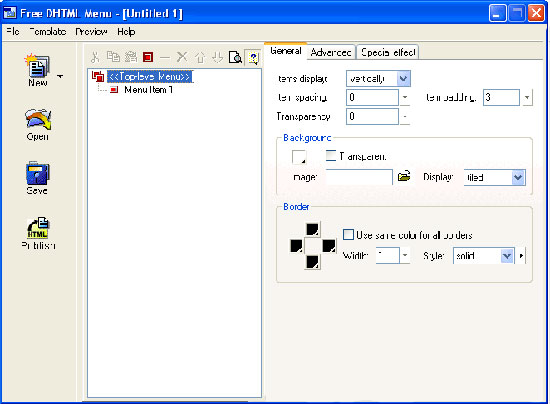The height and width of the screenshot is (404, 550).
Task: Click the Preview magnifier toolbar icon
Action: pyautogui.click(x=235, y=57)
